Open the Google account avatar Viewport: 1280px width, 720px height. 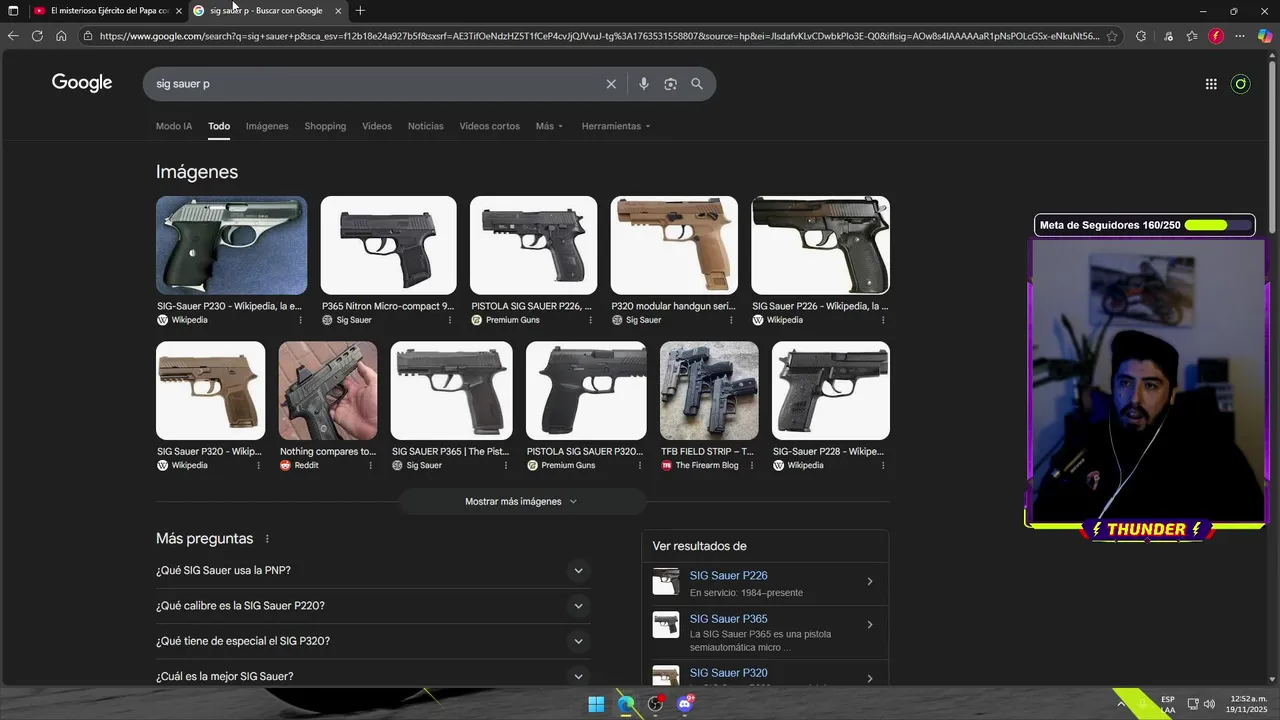click(x=1241, y=84)
